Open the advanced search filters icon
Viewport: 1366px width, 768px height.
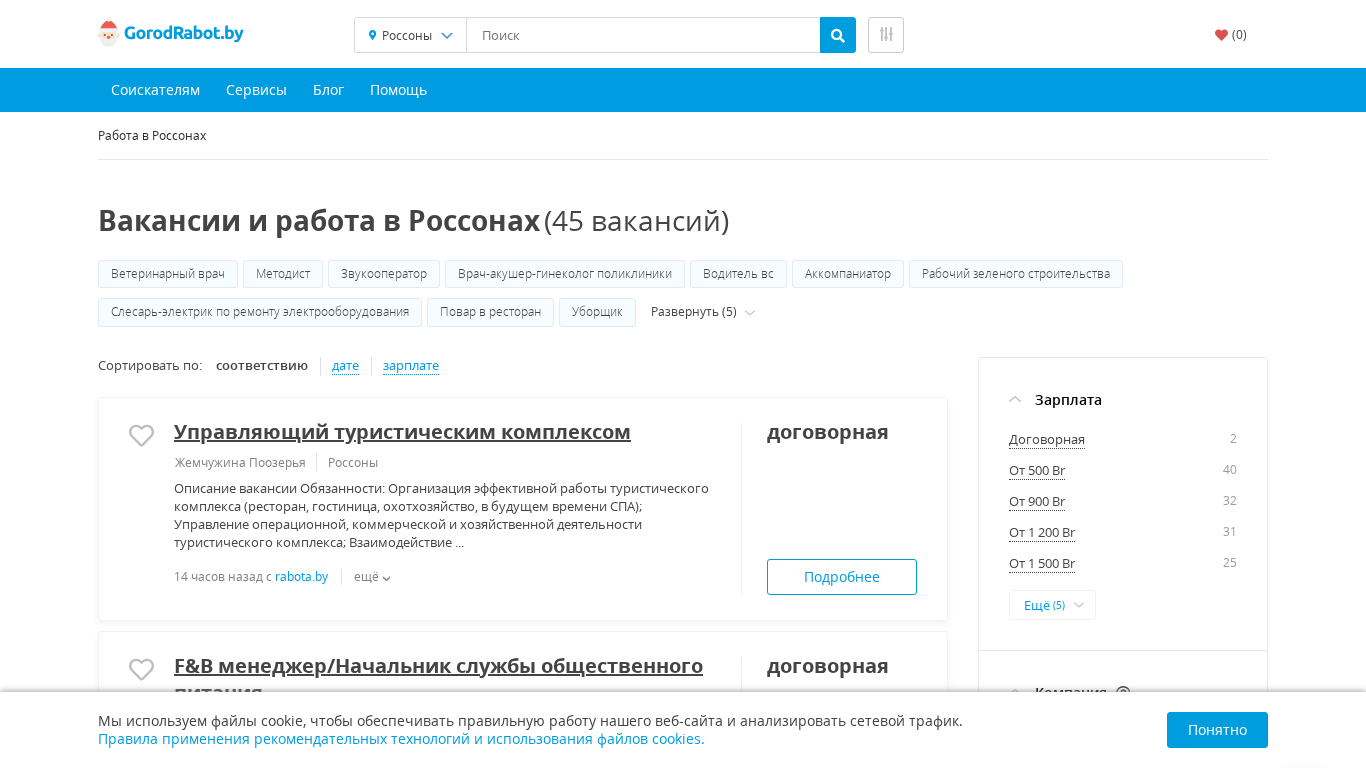[x=886, y=35]
